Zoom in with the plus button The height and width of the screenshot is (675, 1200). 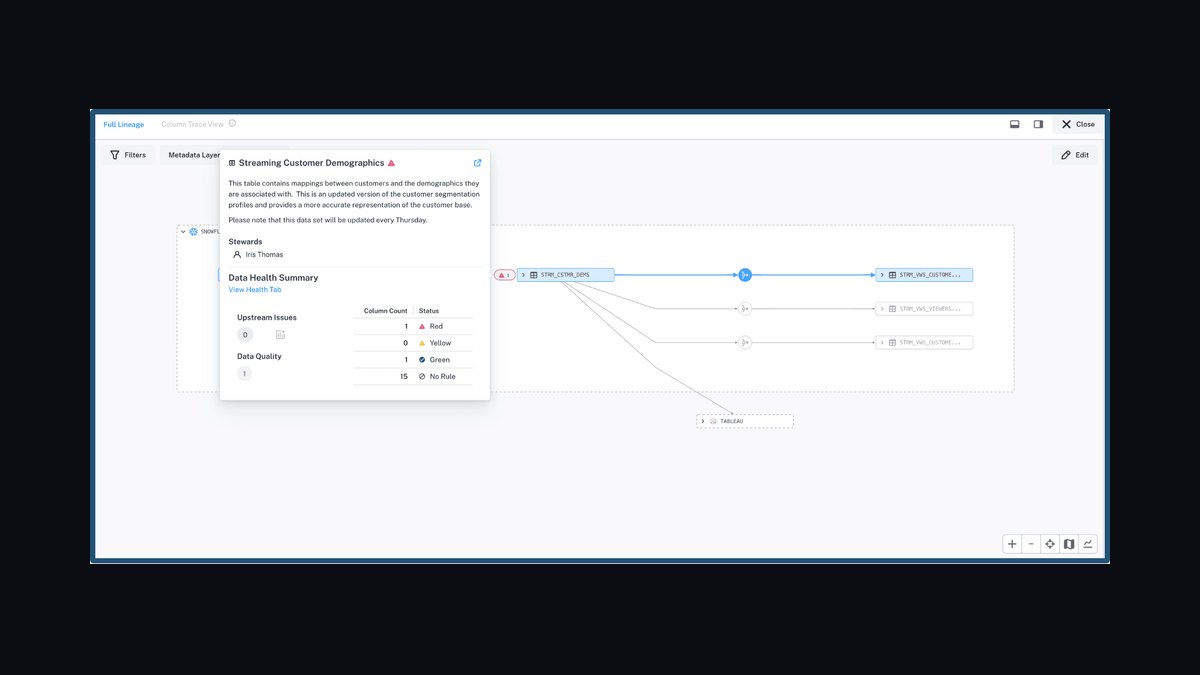point(1012,544)
